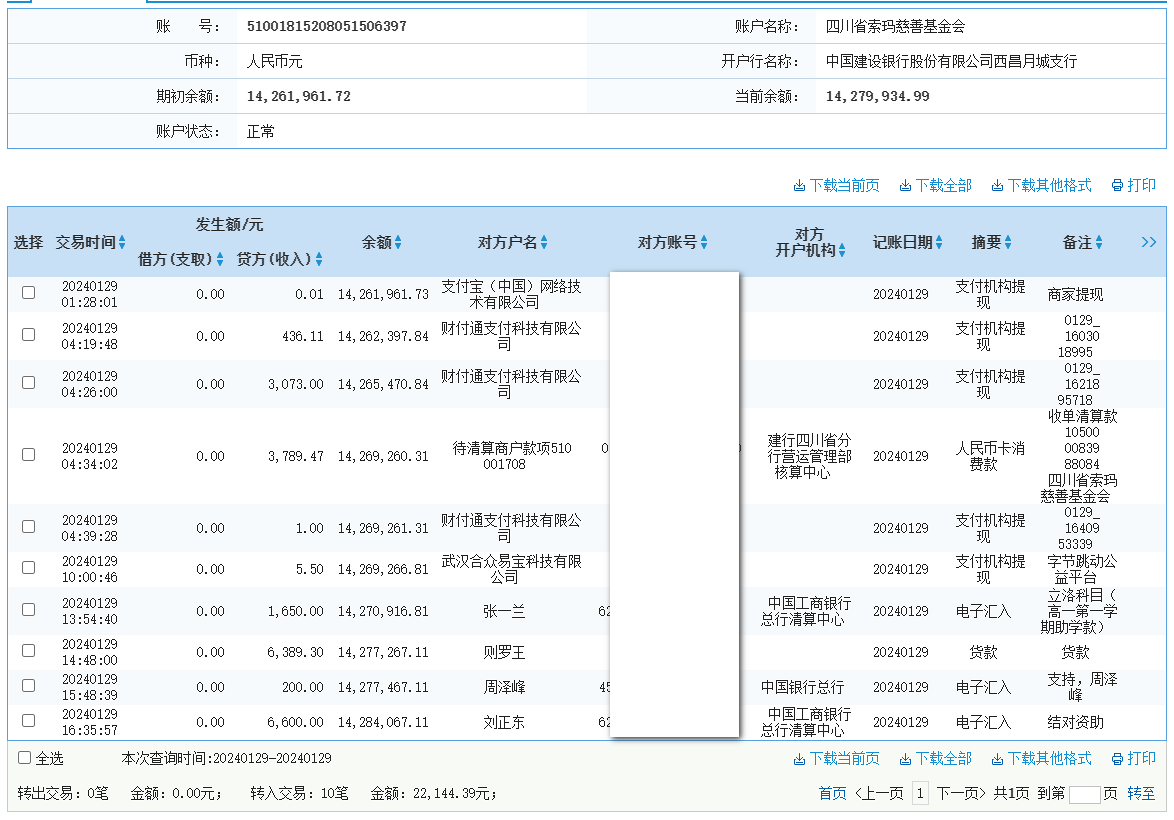Sort posting date (记账日期) arrows

click(939, 243)
